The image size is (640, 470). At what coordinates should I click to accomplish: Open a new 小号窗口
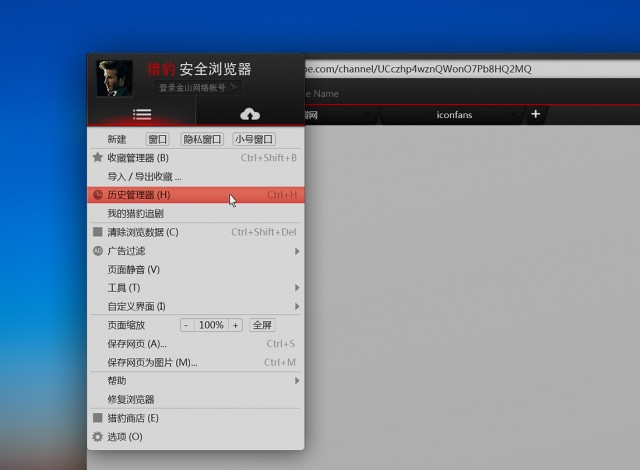(x=254, y=139)
